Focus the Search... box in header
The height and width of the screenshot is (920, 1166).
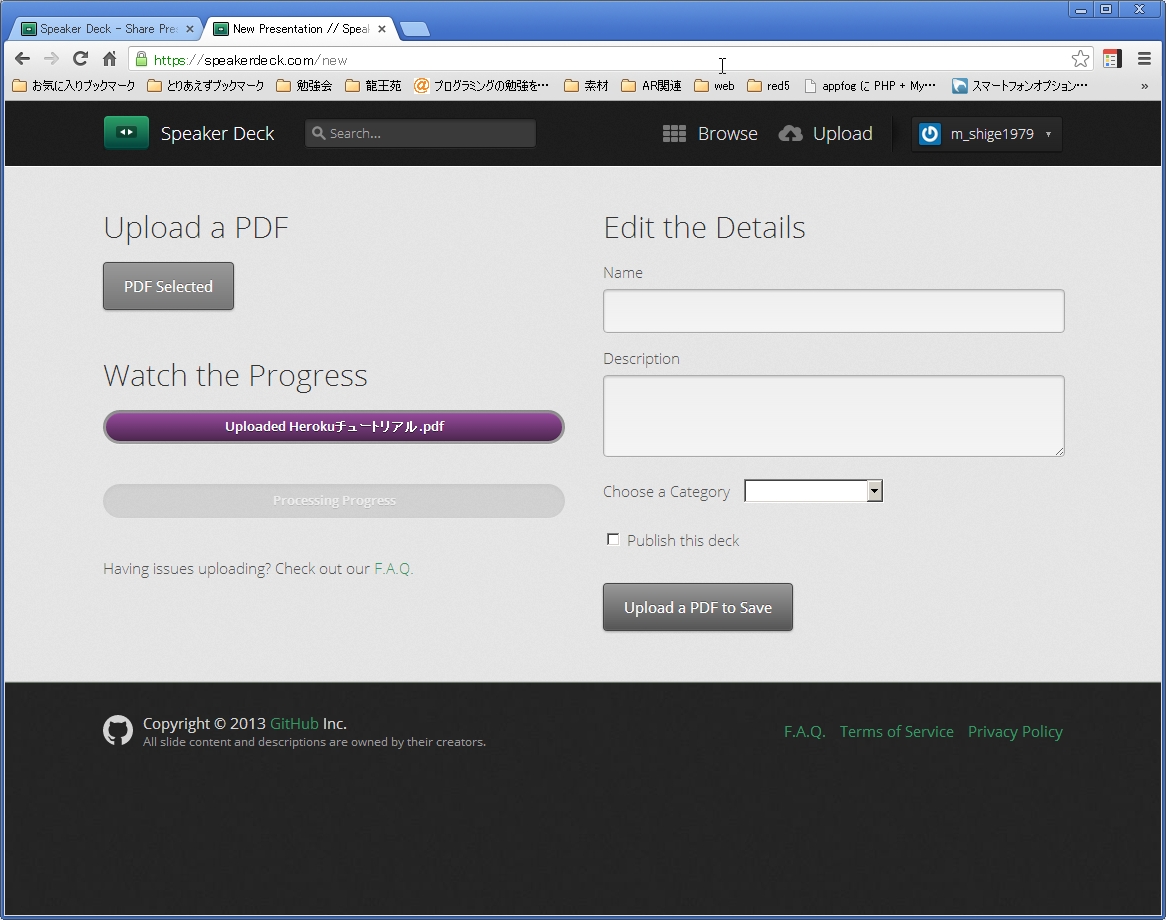click(x=420, y=133)
